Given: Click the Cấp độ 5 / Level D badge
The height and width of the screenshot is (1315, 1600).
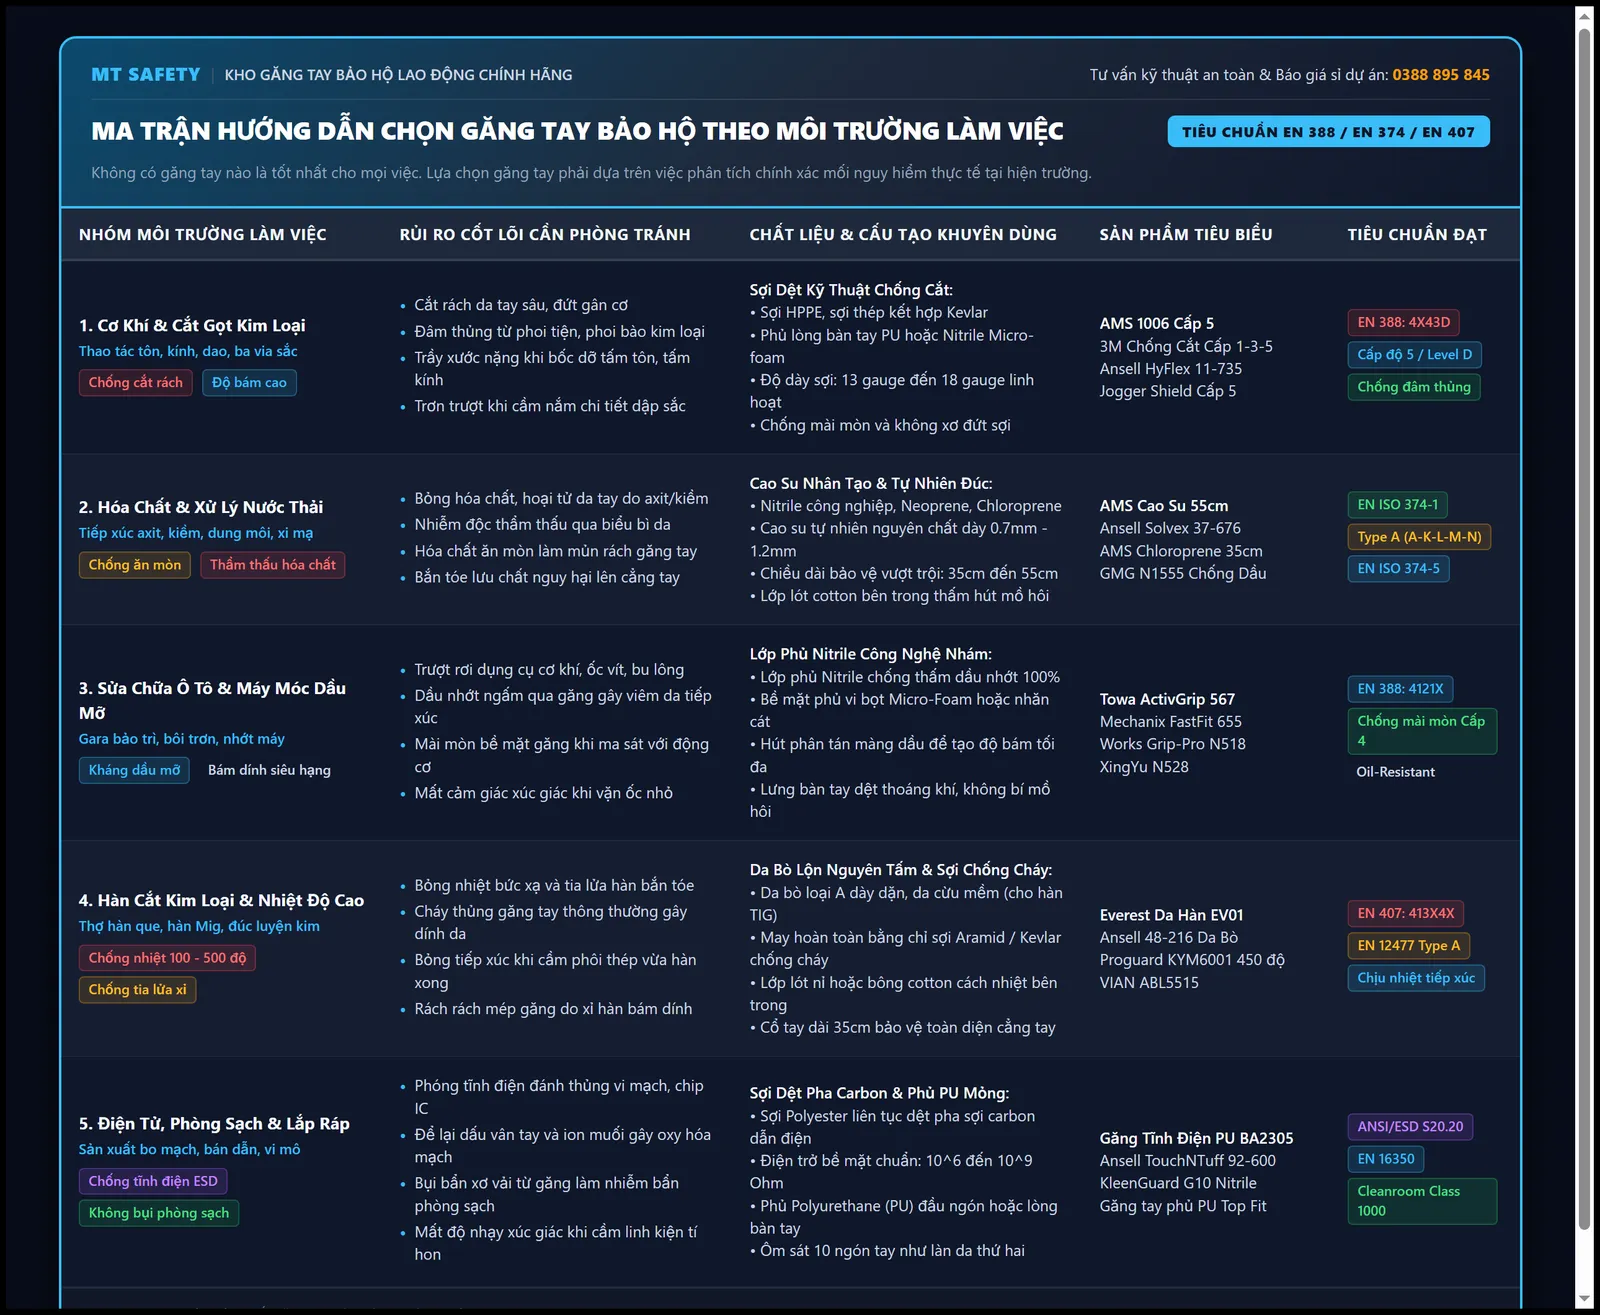Looking at the screenshot, I should pyautogui.click(x=1414, y=354).
